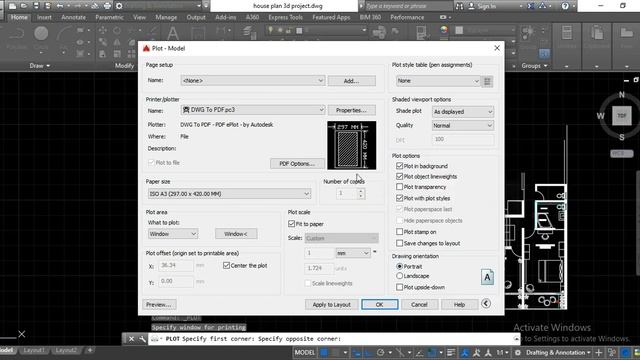Open the mm units dropdown in Plot scale
Viewport: 640px width, 360px height.
353,253
